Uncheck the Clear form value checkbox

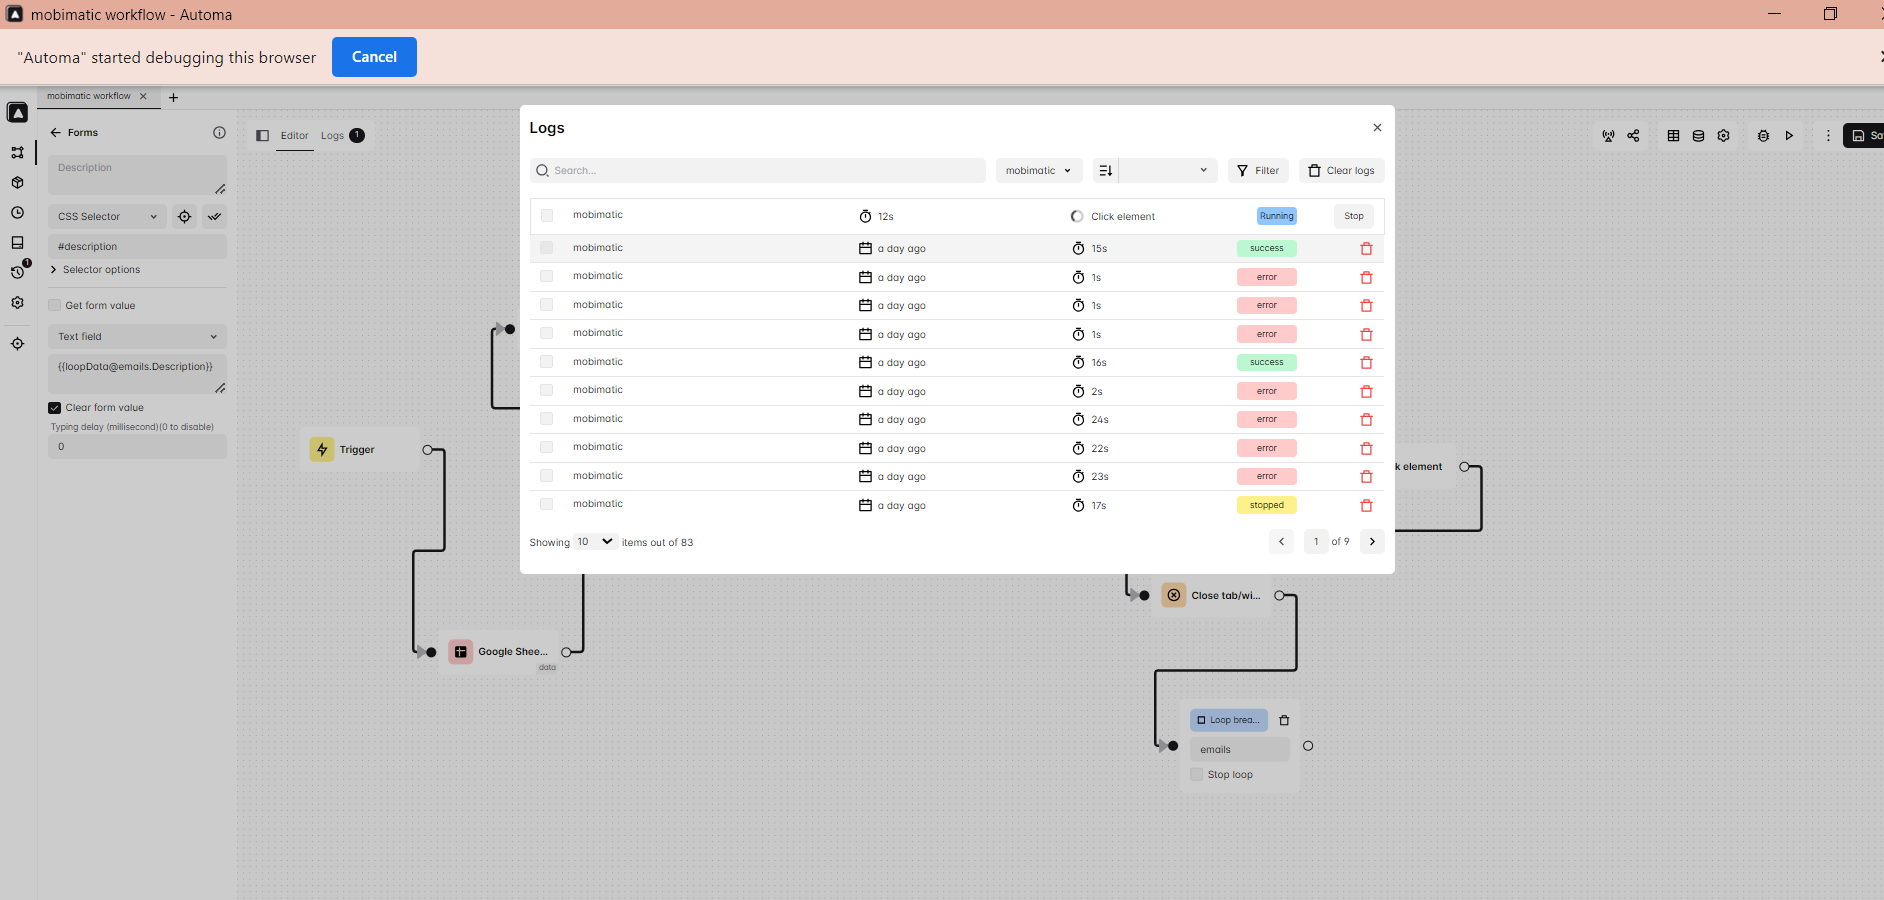[x=55, y=407]
